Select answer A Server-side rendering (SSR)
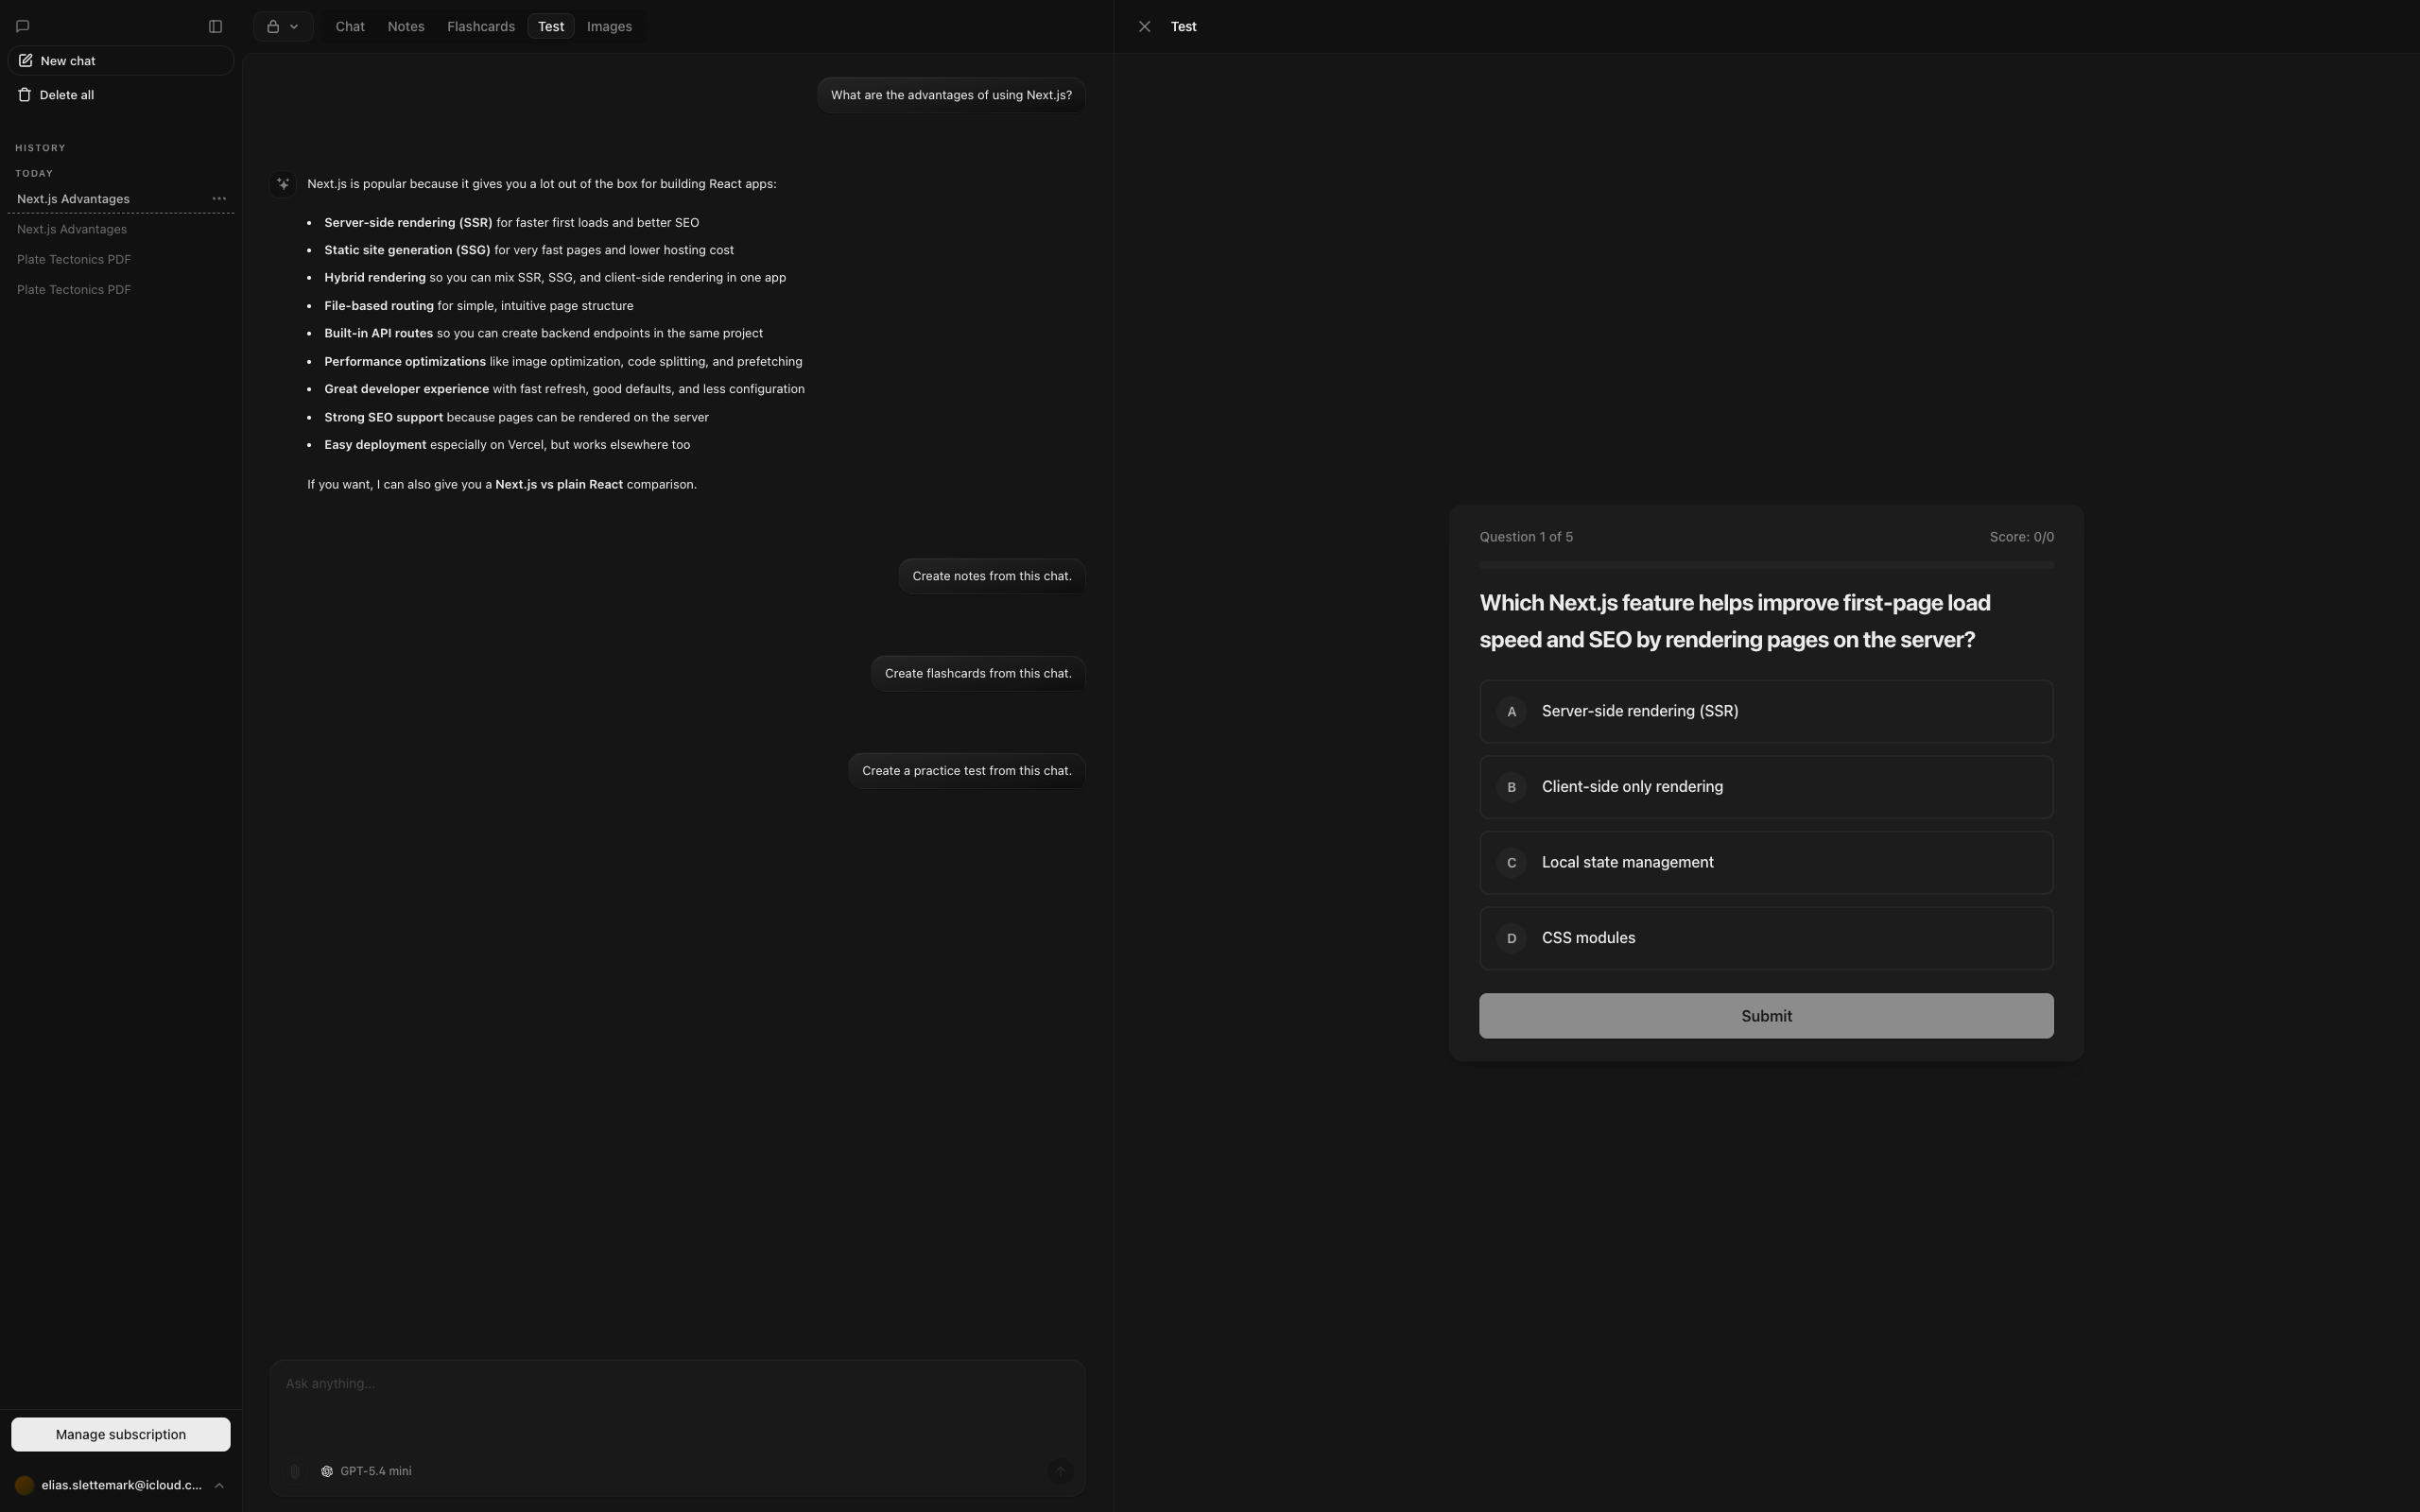The height and width of the screenshot is (1512, 2420). (x=1764, y=711)
